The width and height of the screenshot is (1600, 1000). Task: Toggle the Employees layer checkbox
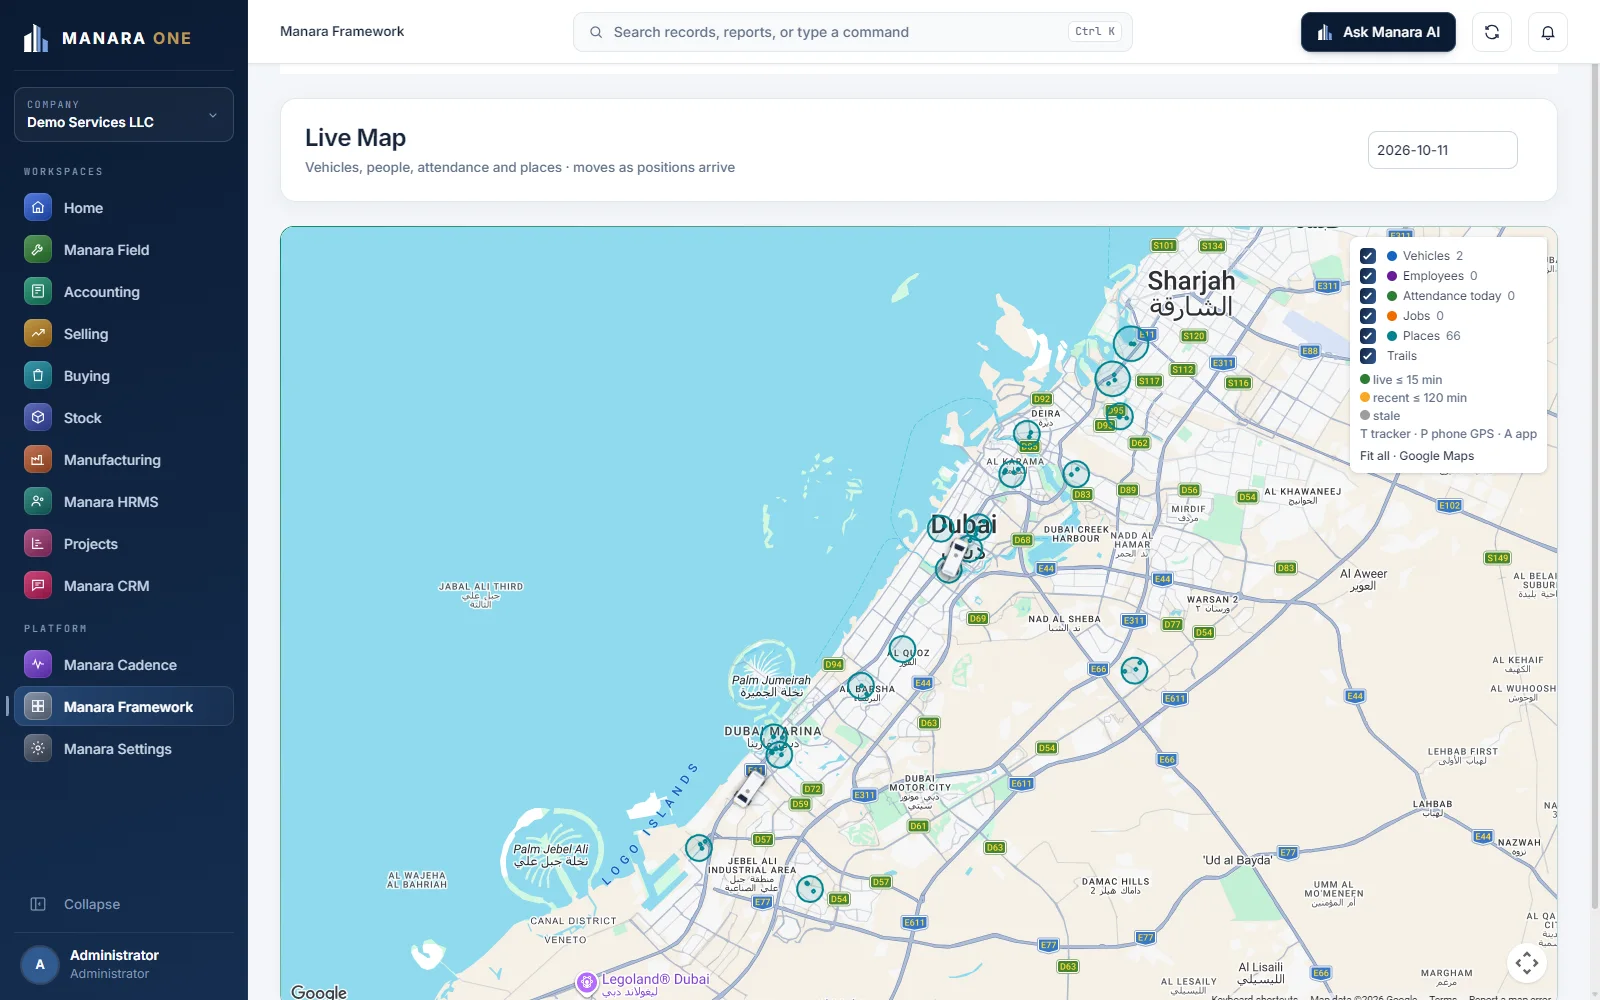tap(1368, 276)
